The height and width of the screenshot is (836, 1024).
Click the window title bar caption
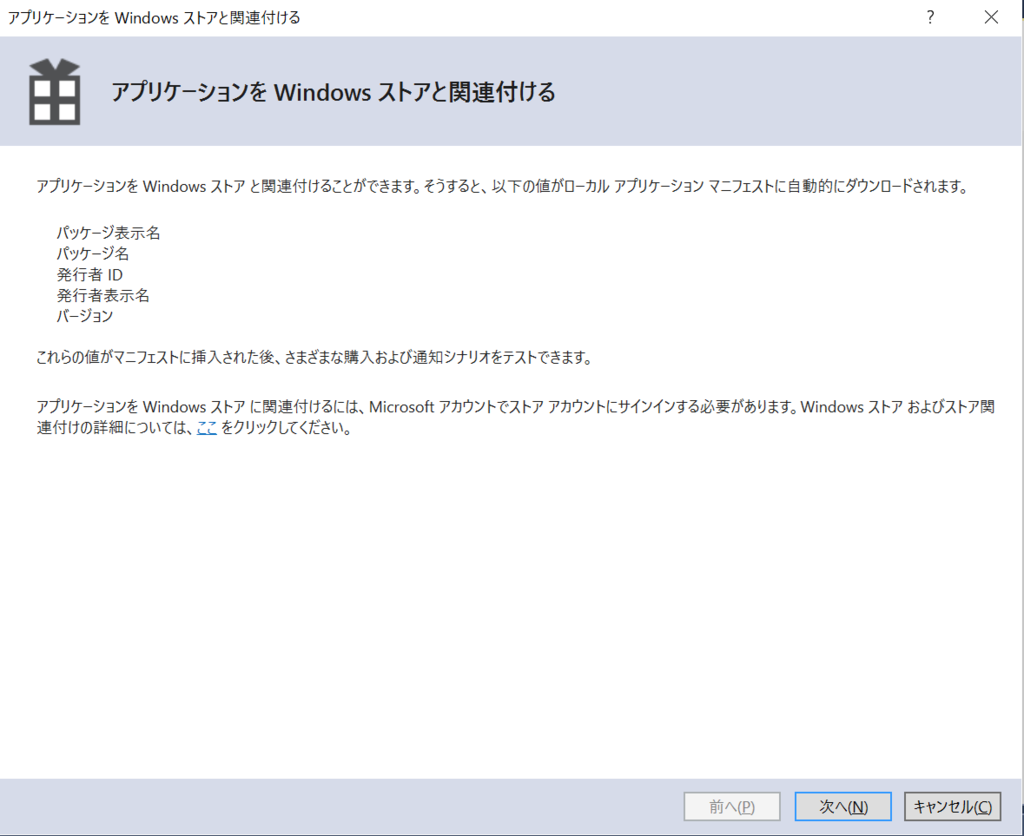[x=154, y=18]
